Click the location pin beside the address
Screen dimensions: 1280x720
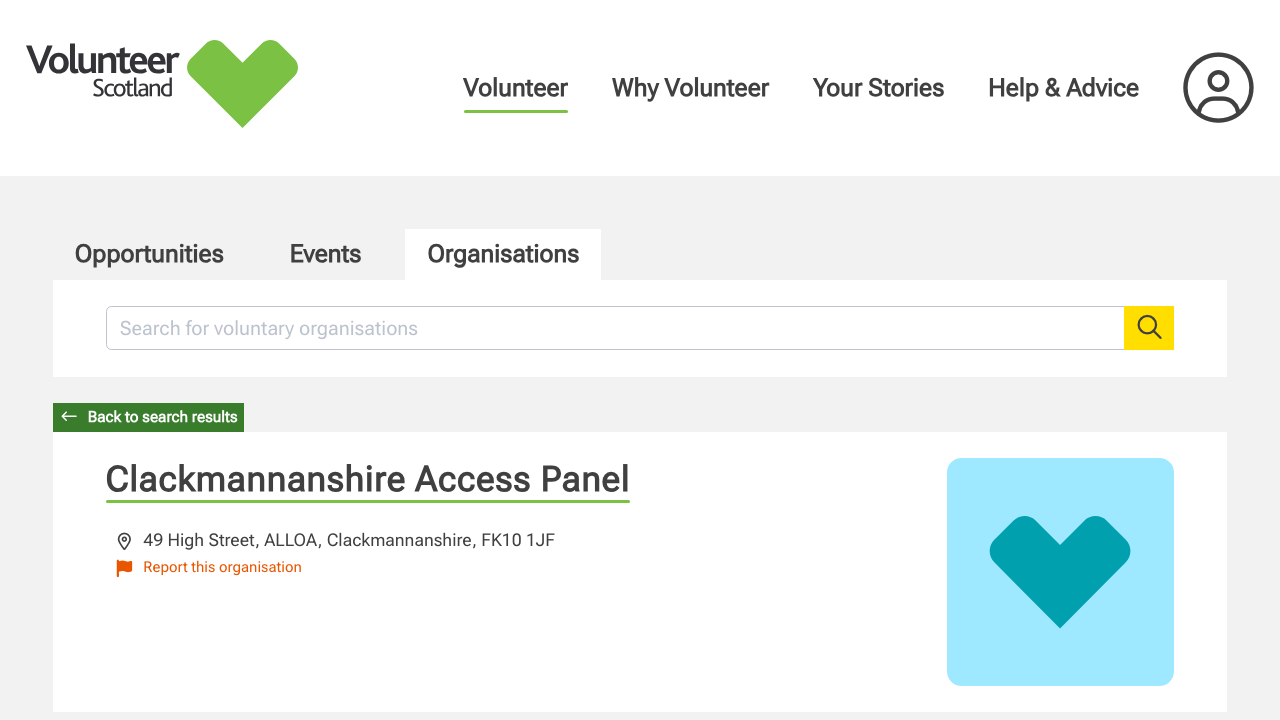[124, 540]
